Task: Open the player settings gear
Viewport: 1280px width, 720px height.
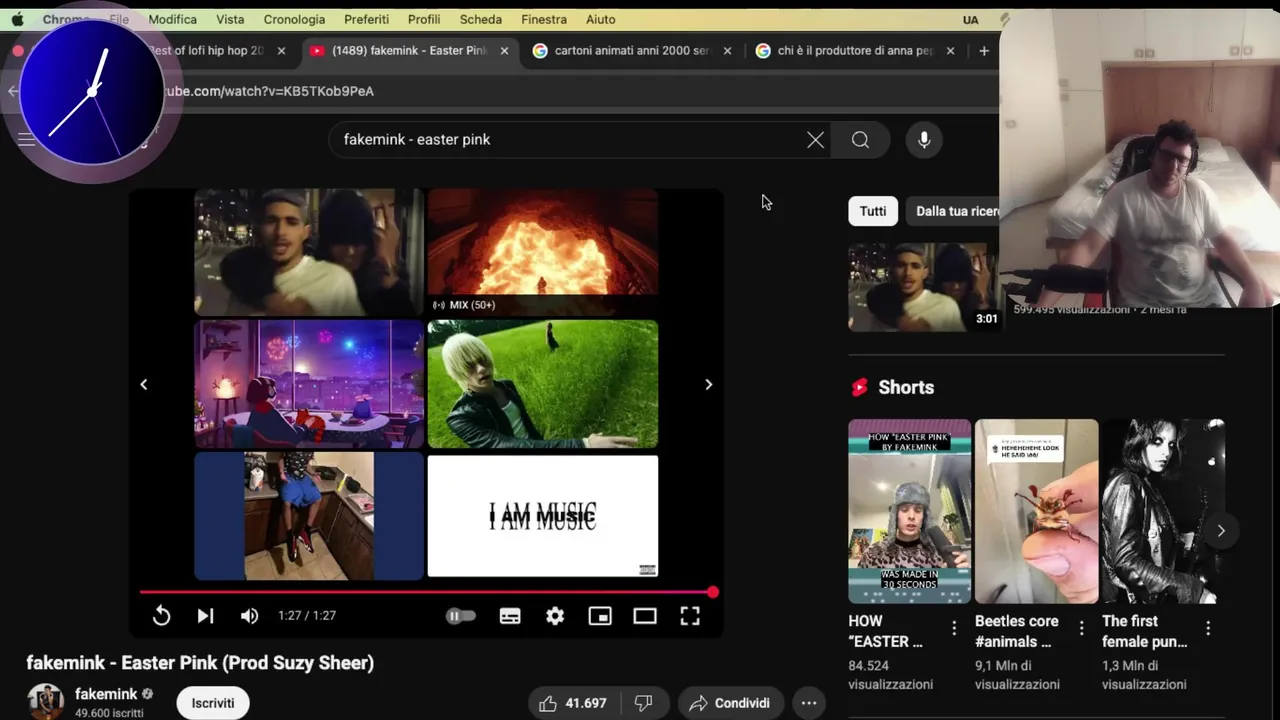Action: coord(555,616)
